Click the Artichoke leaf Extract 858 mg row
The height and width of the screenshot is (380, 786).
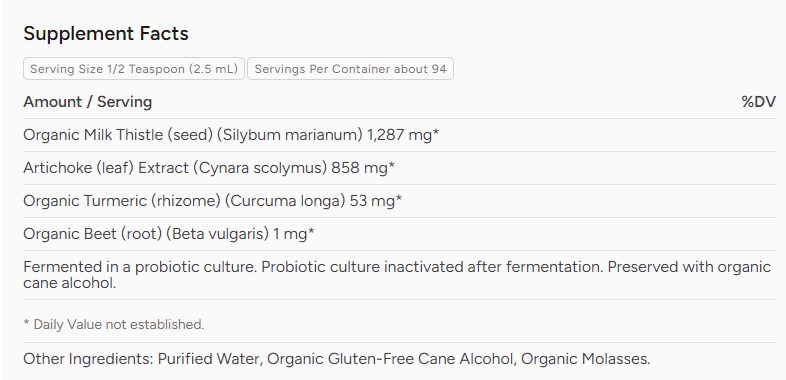point(400,168)
